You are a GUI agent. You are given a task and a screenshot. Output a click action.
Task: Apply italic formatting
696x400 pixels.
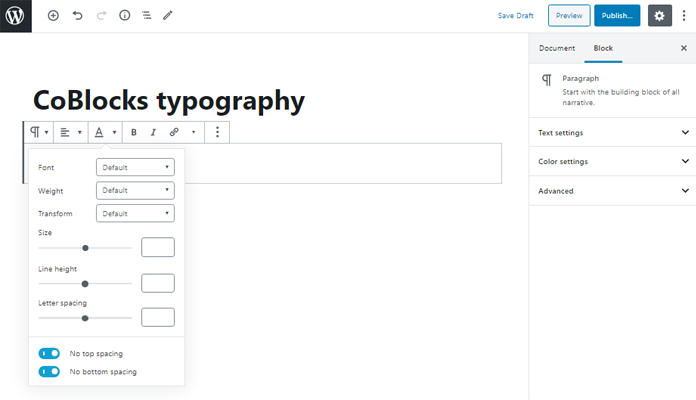[x=153, y=132]
